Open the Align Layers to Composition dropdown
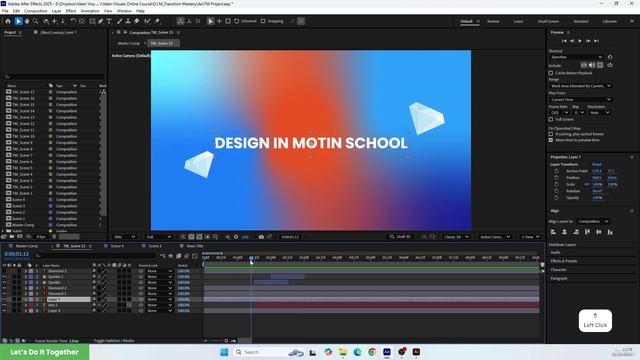The height and width of the screenshot is (360, 640). (x=593, y=221)
